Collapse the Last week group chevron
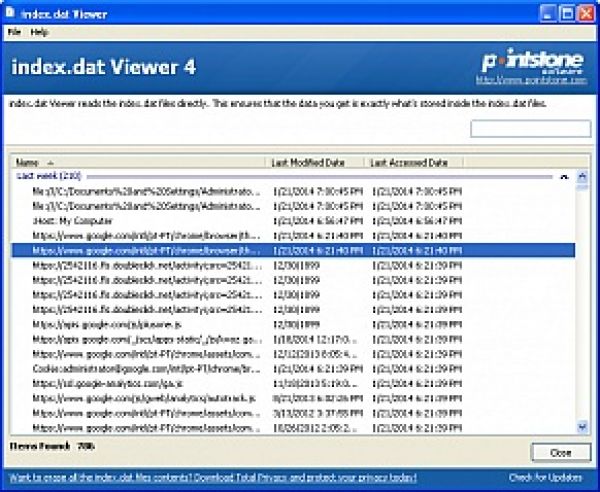 564,177
